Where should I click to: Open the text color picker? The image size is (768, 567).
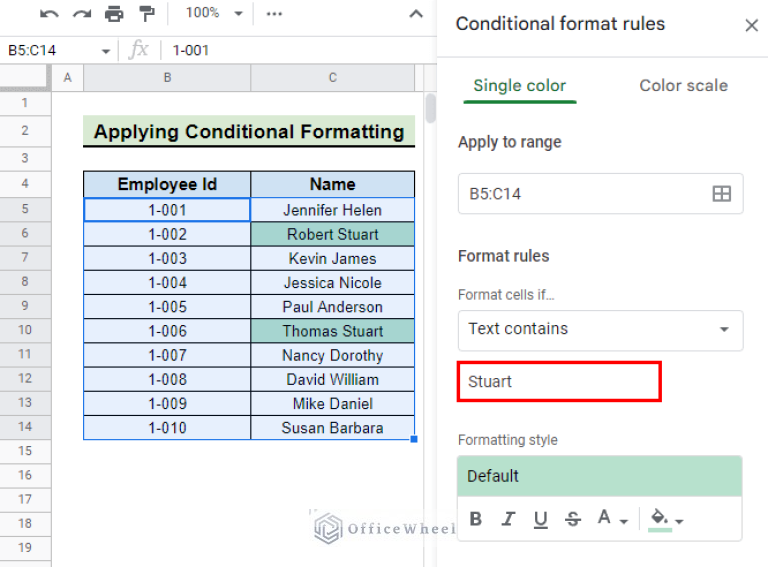(x=612, y=518)
